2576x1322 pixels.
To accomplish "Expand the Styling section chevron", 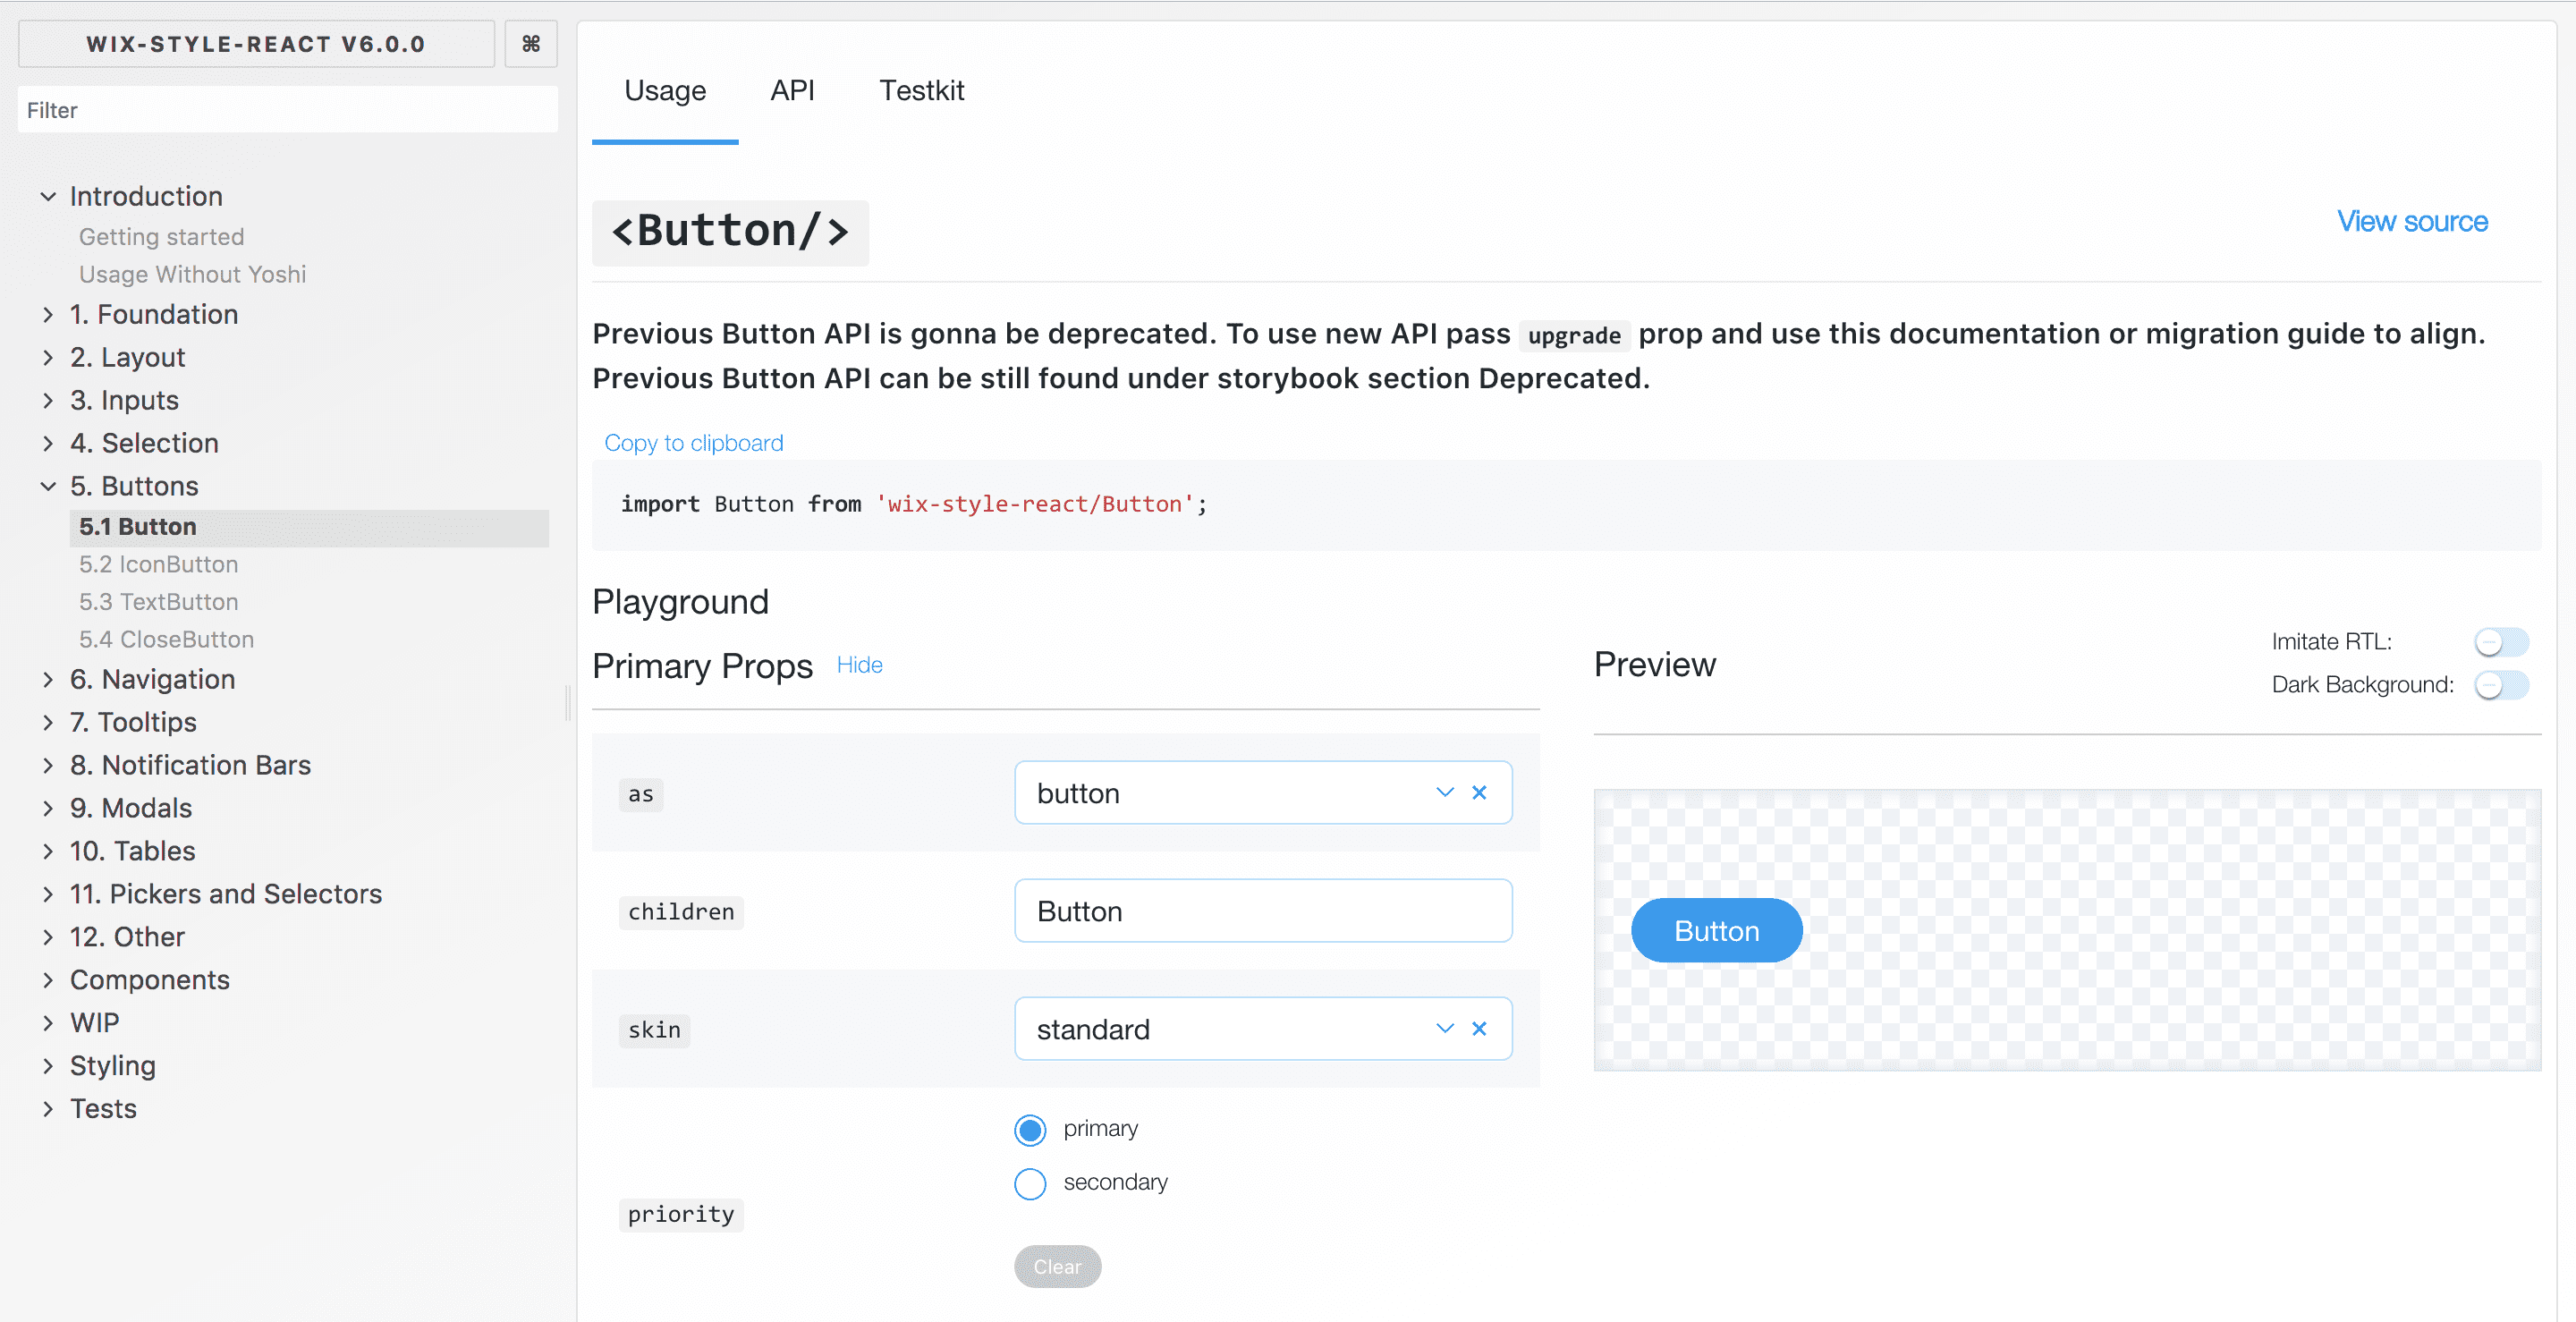I will [x=47, y=1066].
